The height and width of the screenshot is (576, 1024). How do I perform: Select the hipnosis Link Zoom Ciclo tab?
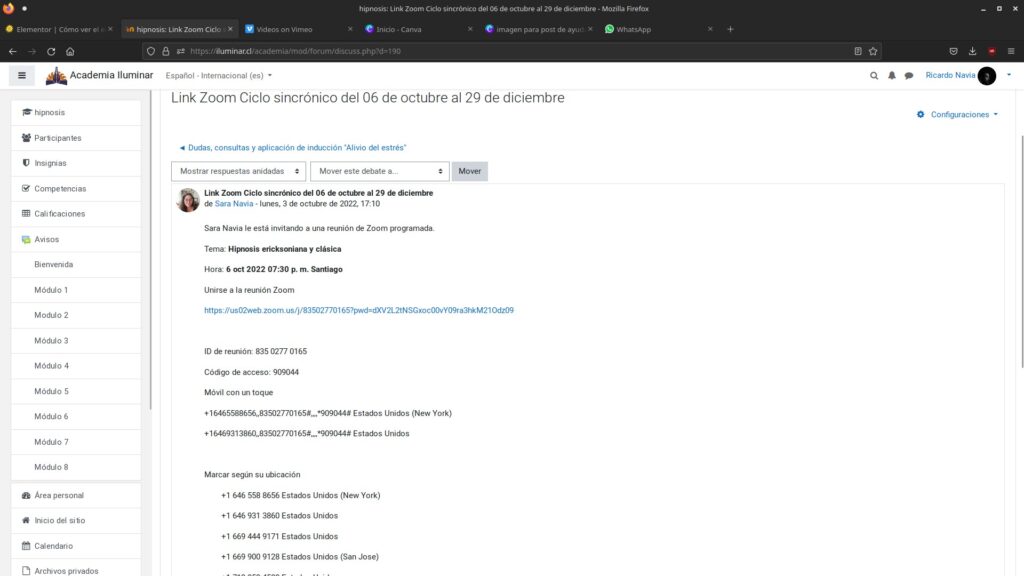point(178,29)
